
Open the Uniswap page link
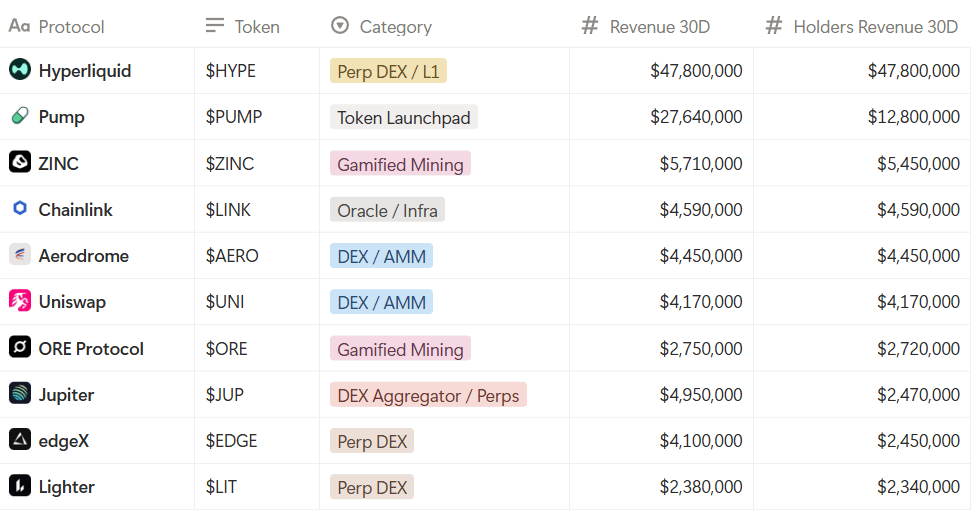point(72,302)
